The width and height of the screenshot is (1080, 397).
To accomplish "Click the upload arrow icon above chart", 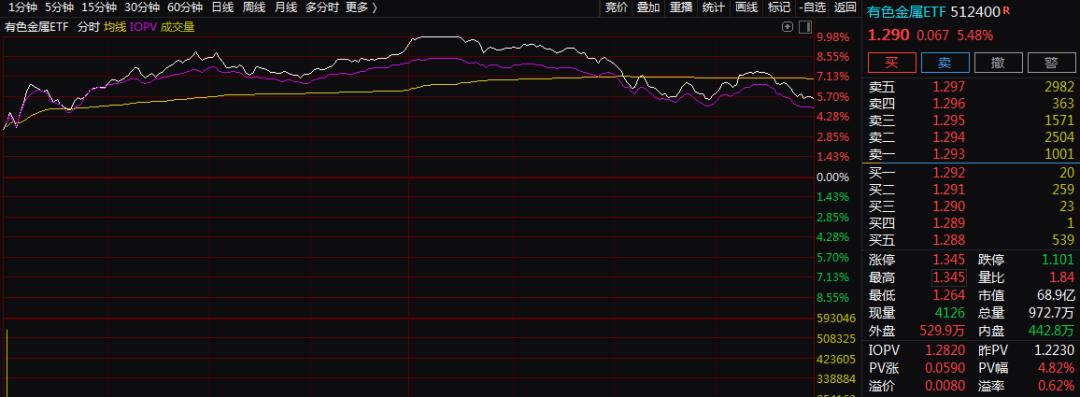I will (788, 27).
